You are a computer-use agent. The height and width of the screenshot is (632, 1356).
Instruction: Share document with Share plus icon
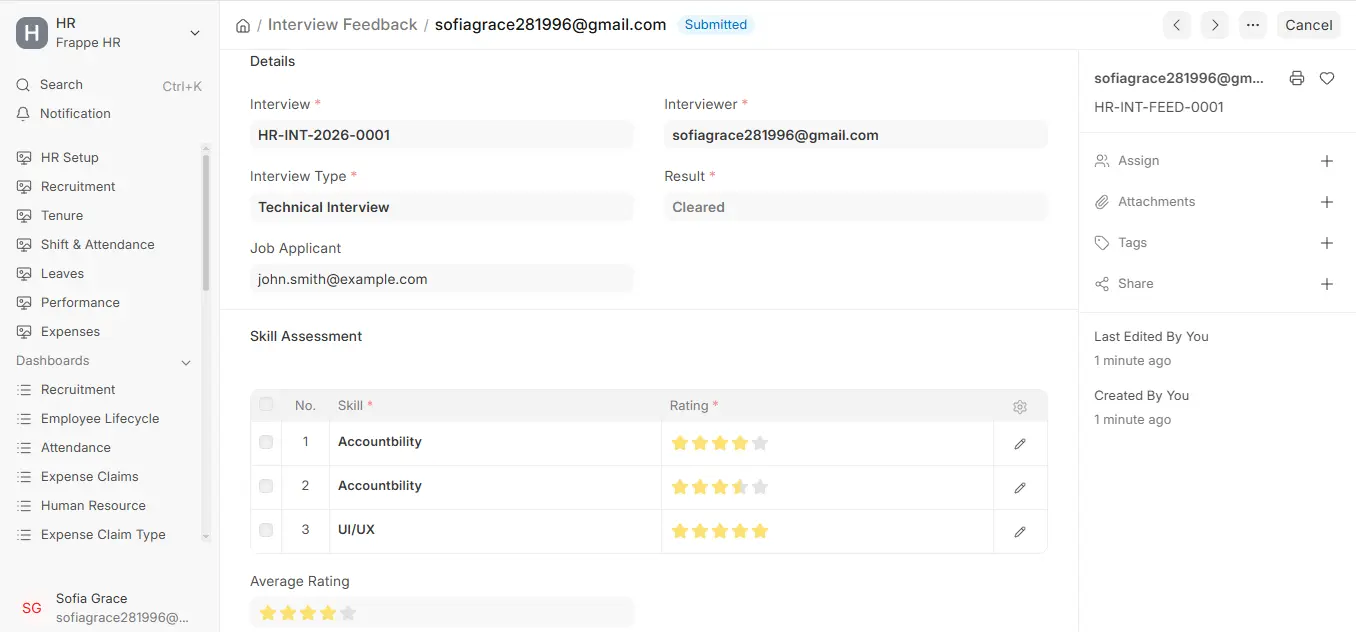click(1327, 284)
